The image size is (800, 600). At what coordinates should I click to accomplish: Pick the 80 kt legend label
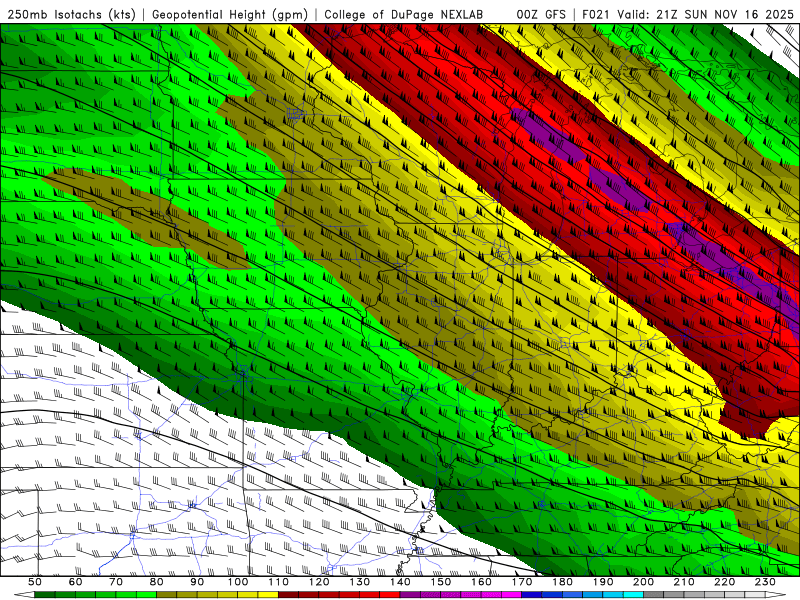(x=157, y=582)
